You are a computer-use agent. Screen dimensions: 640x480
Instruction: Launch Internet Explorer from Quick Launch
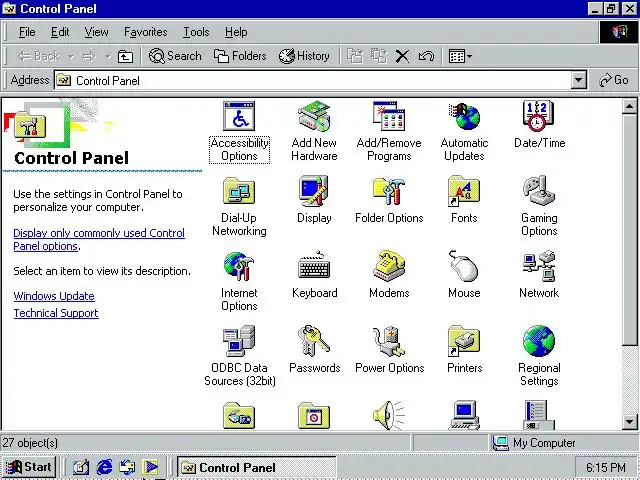pos(104,467)
